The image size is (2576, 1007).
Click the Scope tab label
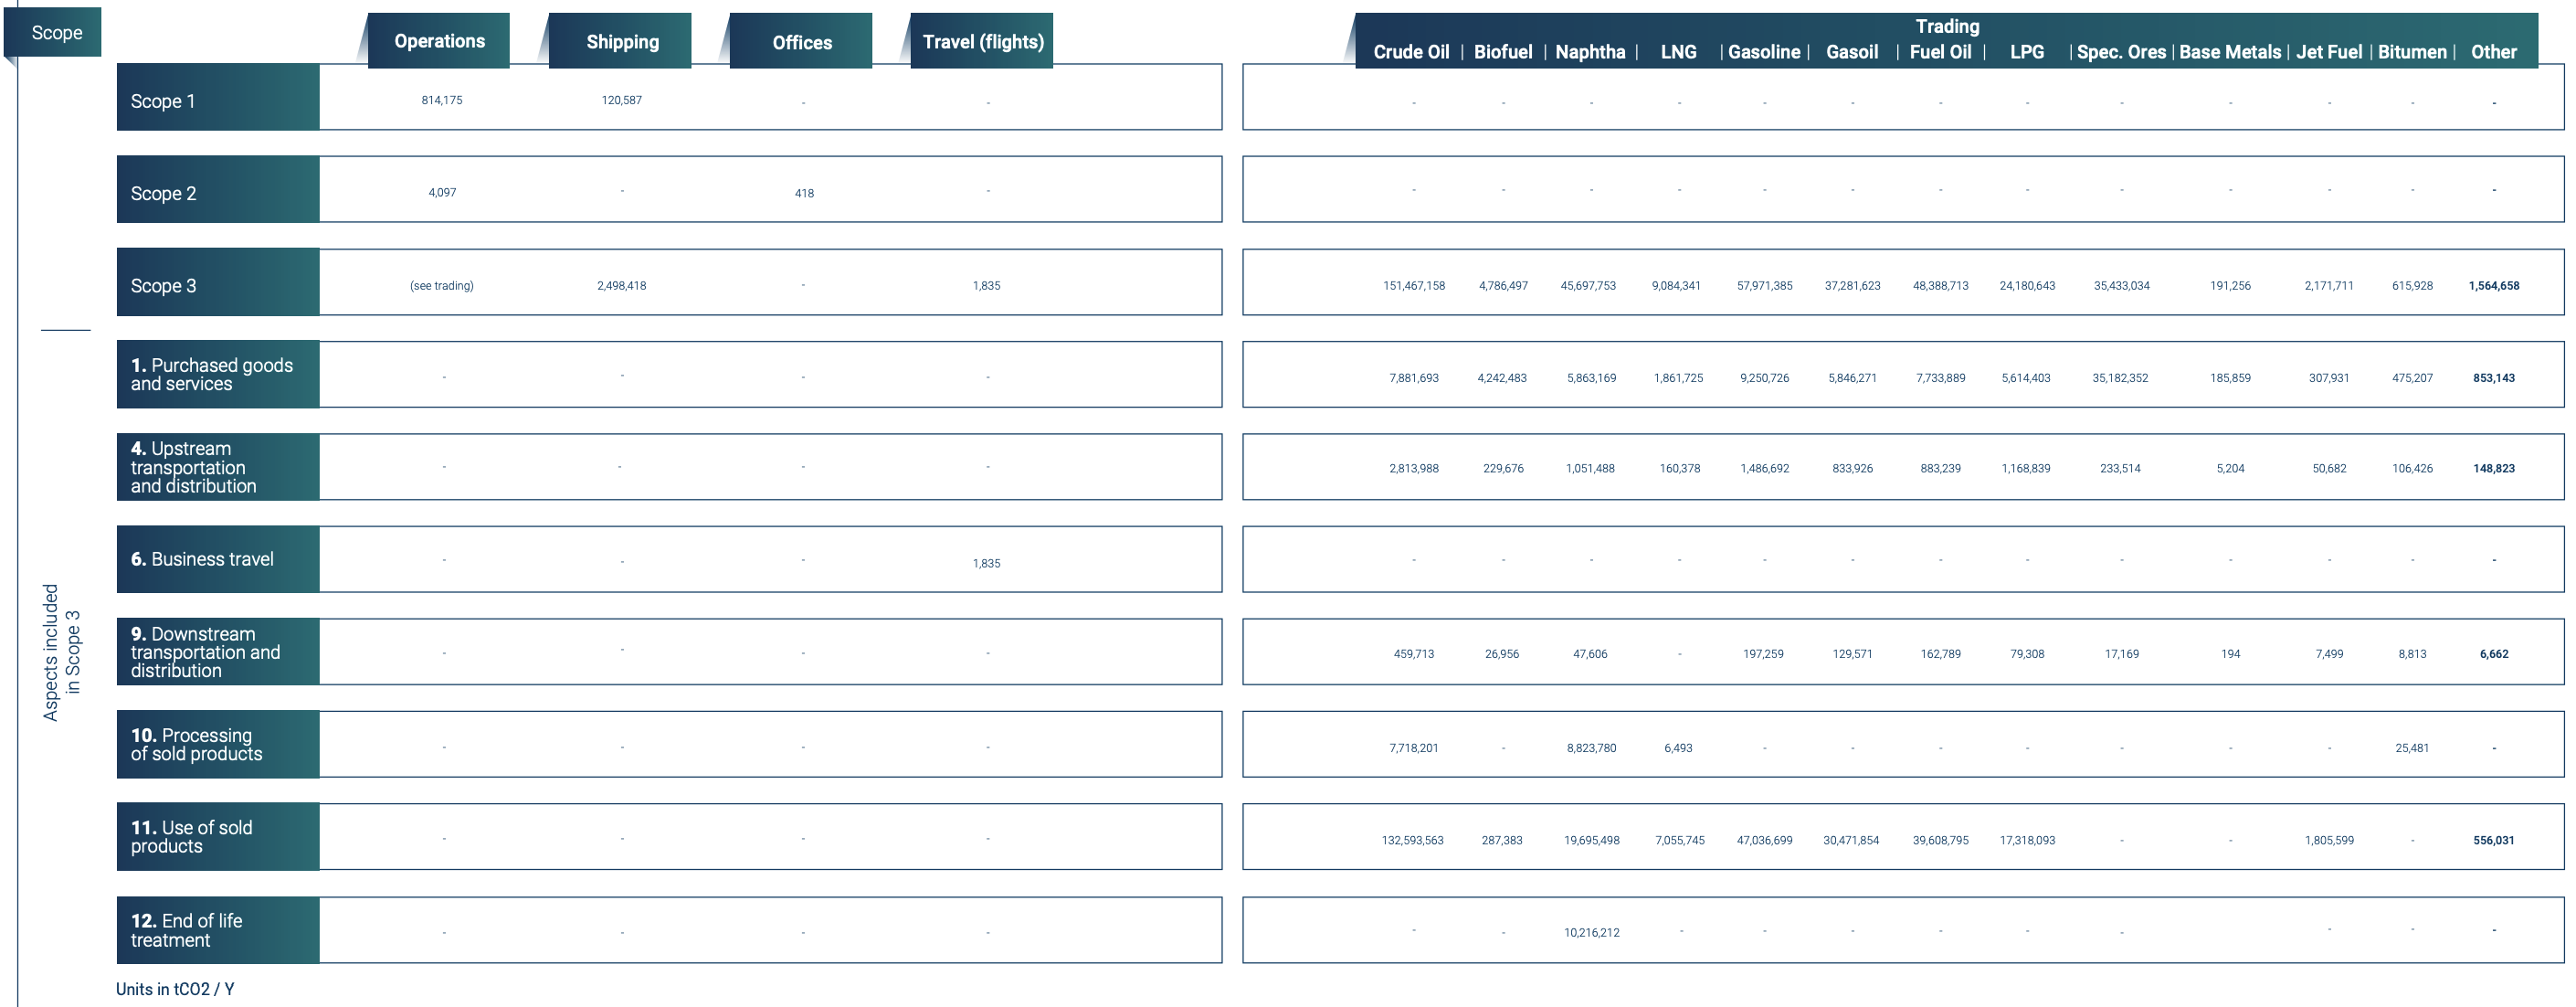point(56,33)
